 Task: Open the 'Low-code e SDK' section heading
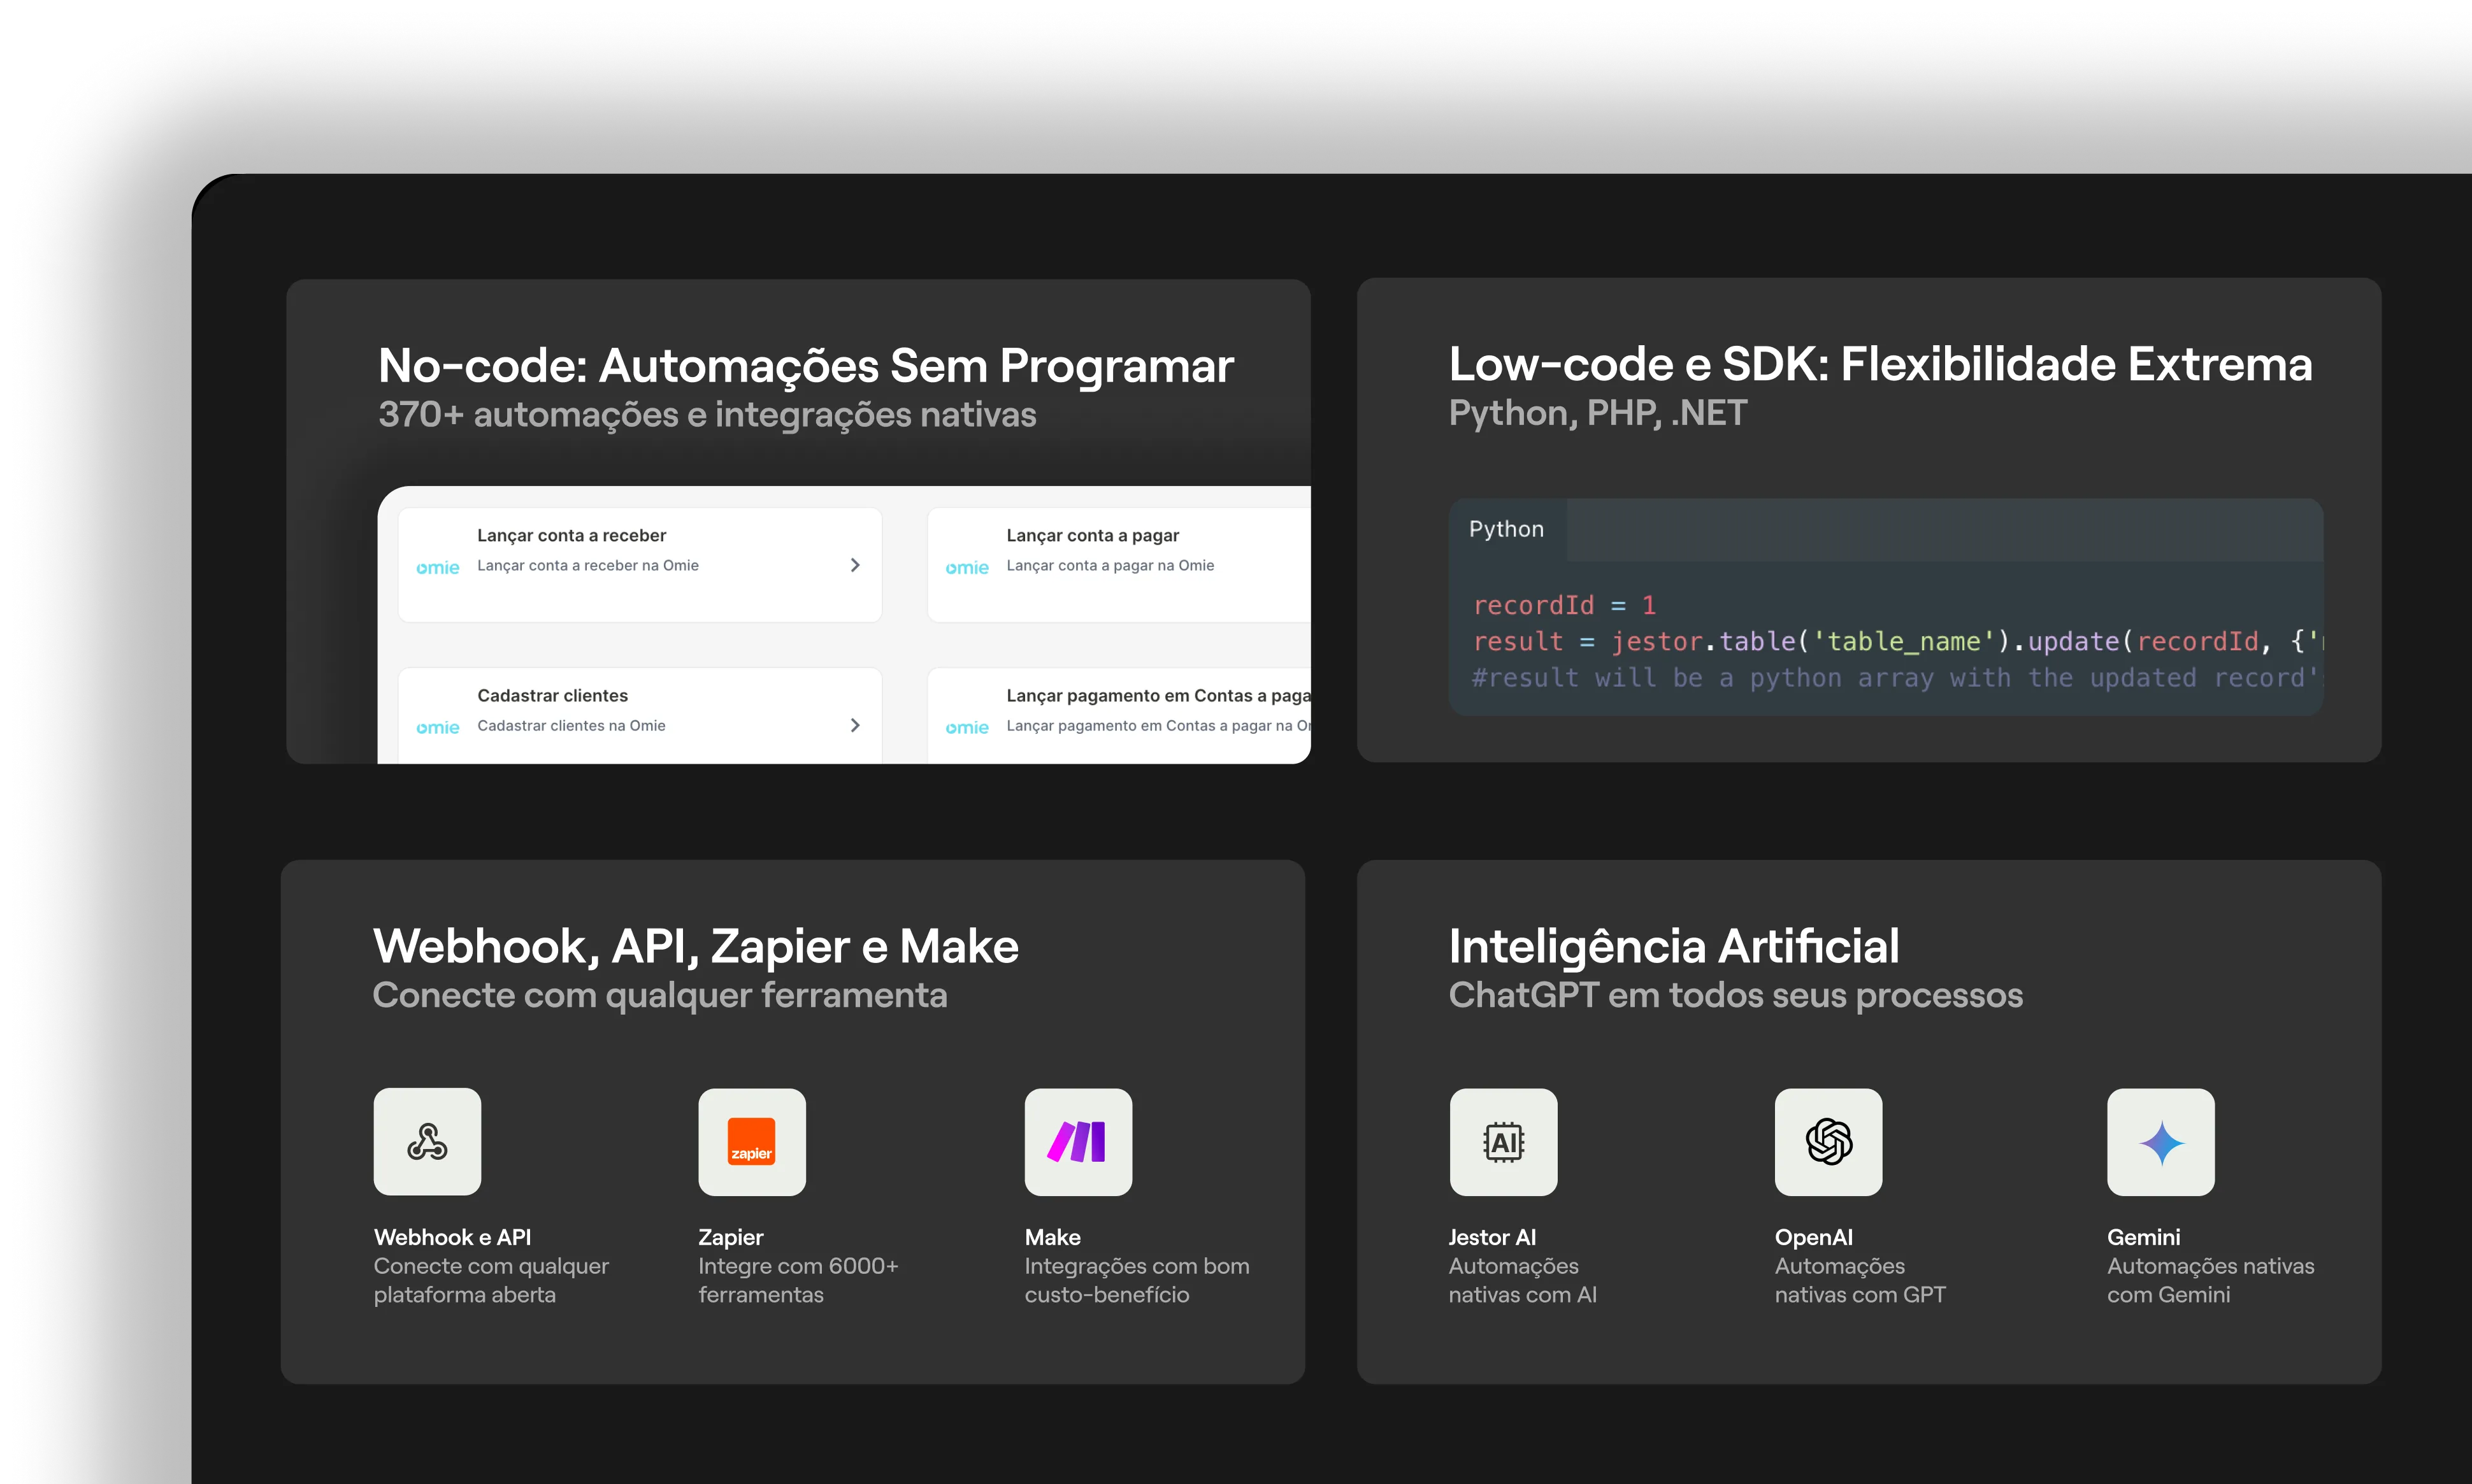pos(1879,364)
